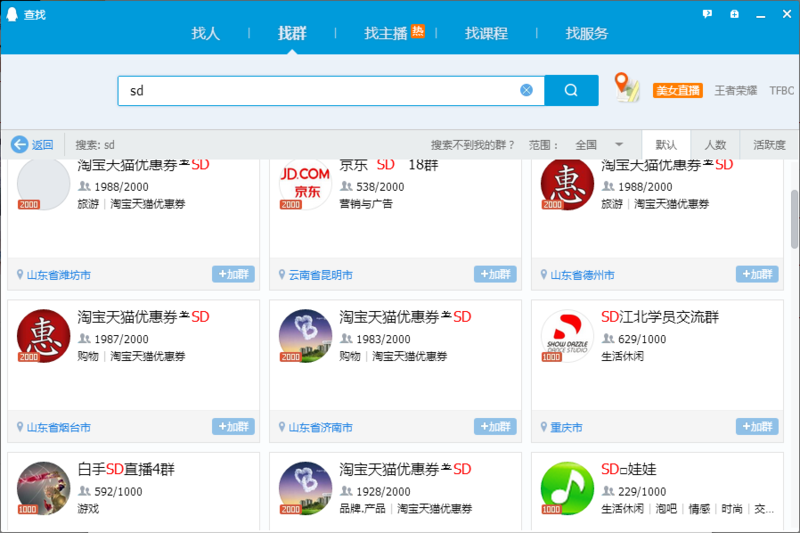Sort results by 活跃度
The height and width of the screenshot is (533, 800).
click(x=769, y=145)
